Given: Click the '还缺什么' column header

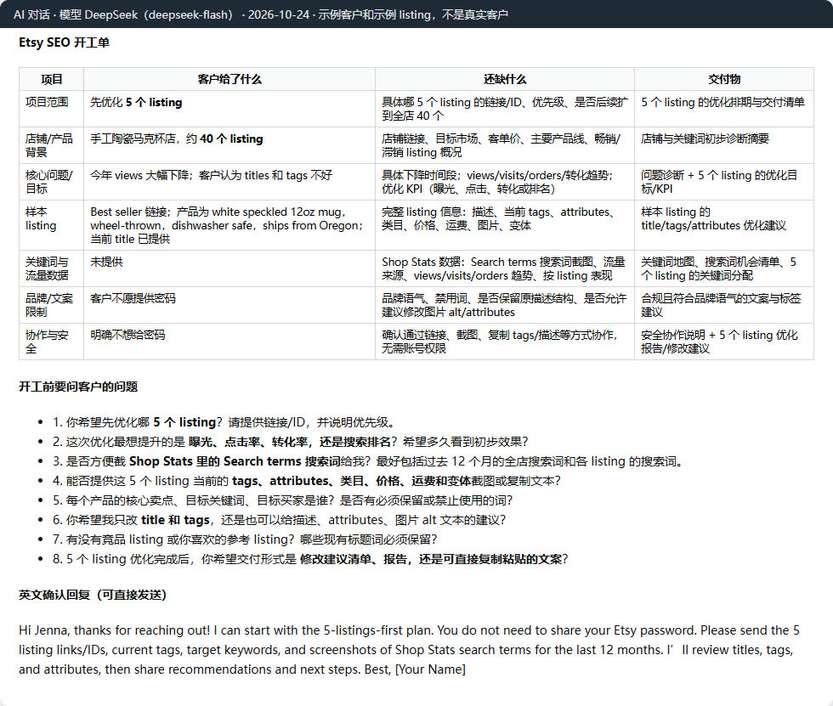Looking at the screenshot, I should (x=505, y=80).
